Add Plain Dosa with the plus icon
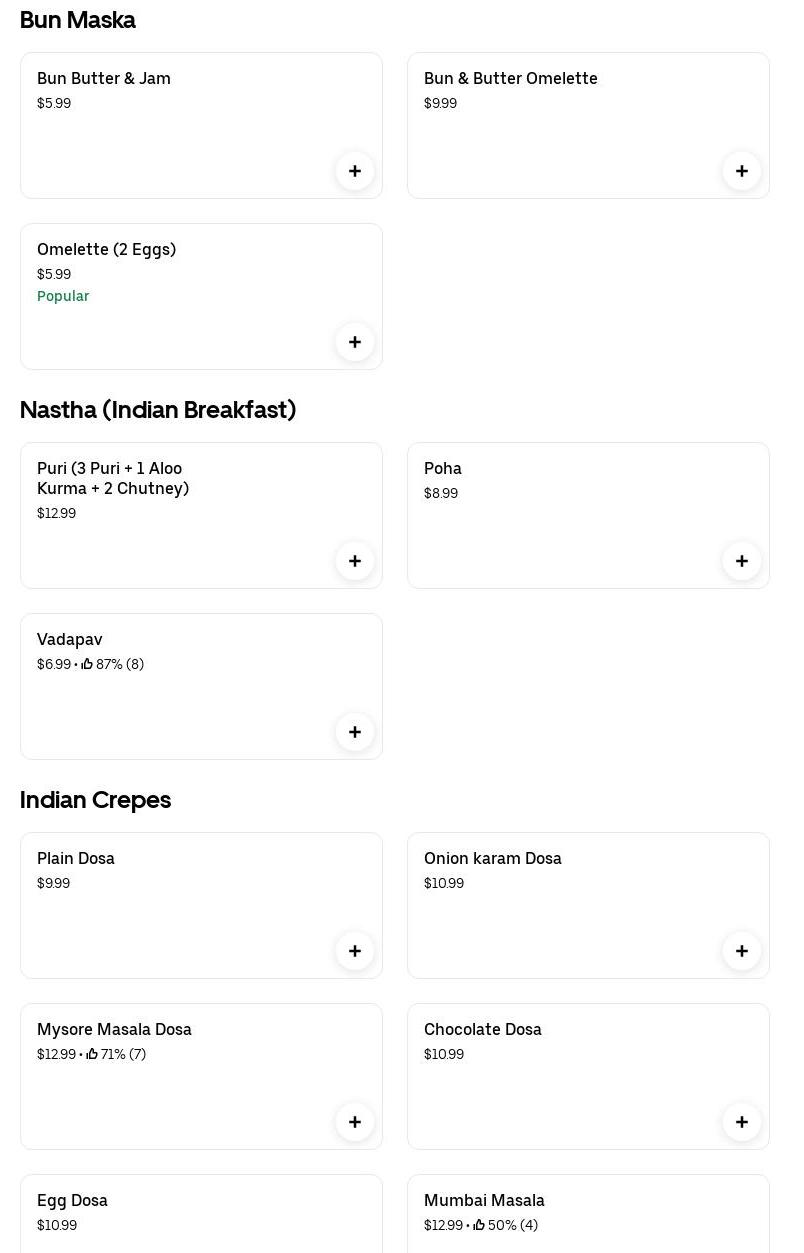 [355, 951]
